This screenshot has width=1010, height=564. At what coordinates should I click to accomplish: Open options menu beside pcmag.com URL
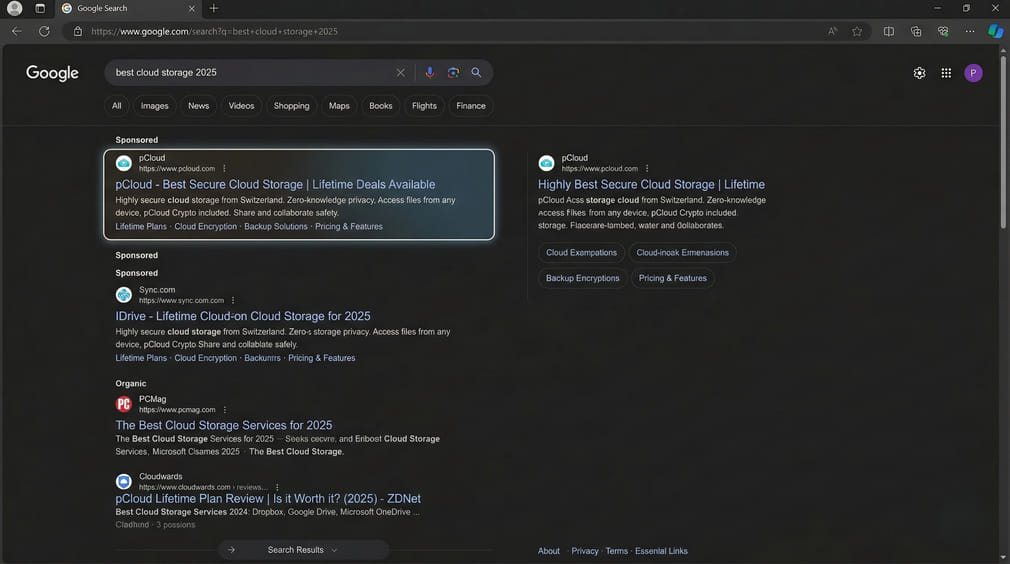(225, 410)
